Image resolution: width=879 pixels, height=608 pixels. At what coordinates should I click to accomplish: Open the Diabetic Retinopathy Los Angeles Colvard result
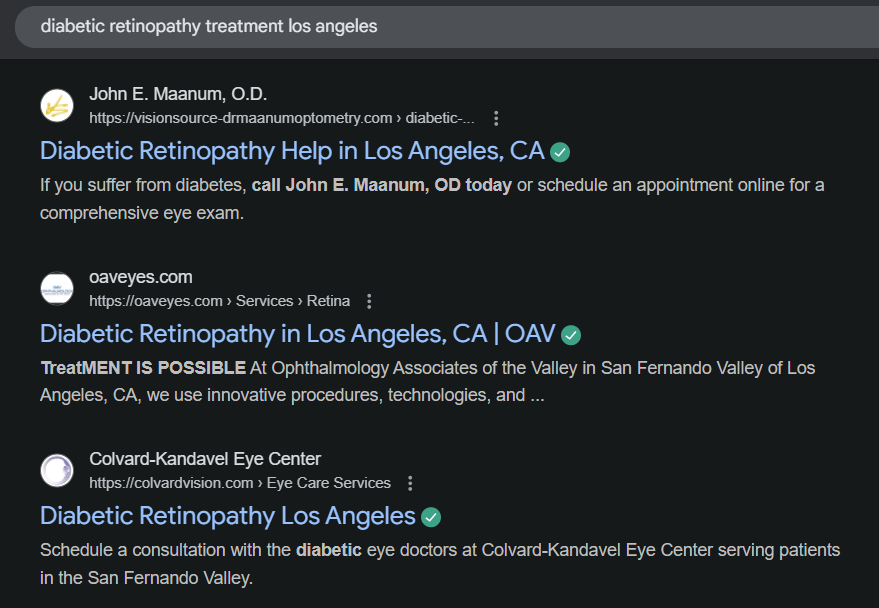[227, 517]
